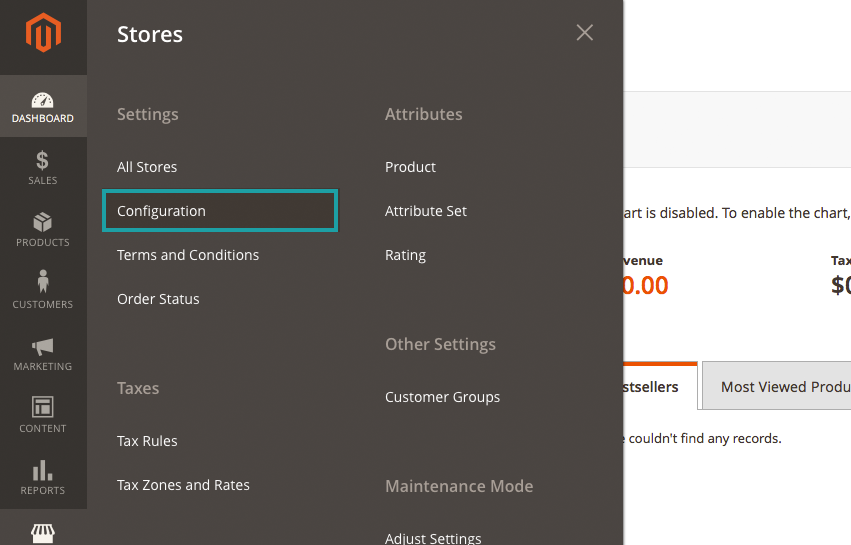Click the Stores storefront icon
This screenshot has height=545, width=851.
pyautogui.click(x=43, y=532)
